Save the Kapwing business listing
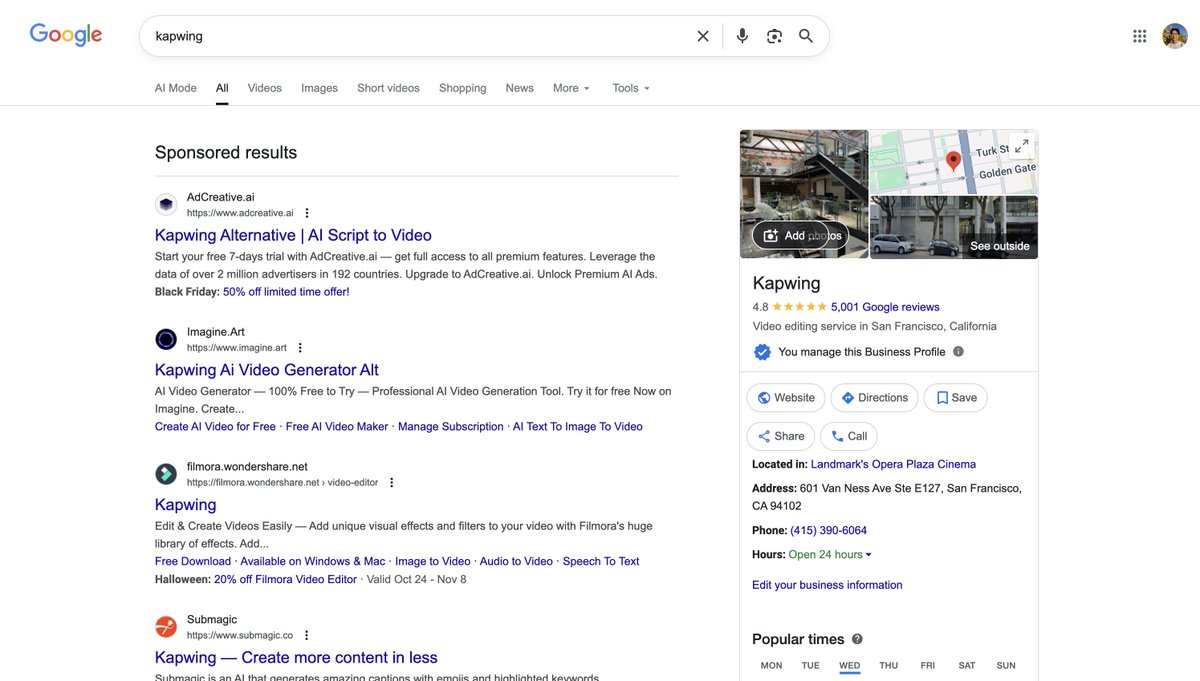The width and height of the screenshot is (1200, 681). click(956, 398)
